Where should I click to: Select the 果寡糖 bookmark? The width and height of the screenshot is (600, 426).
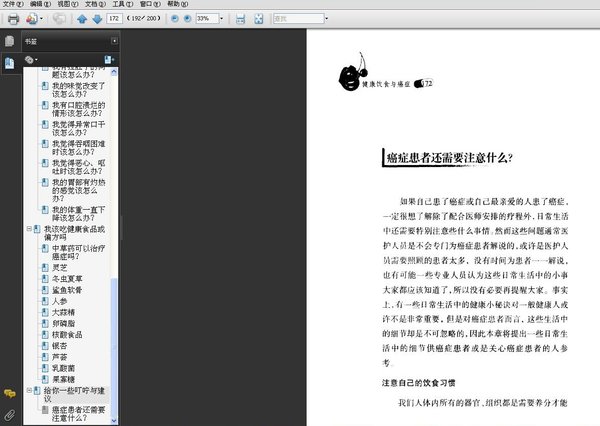(63, 379)
